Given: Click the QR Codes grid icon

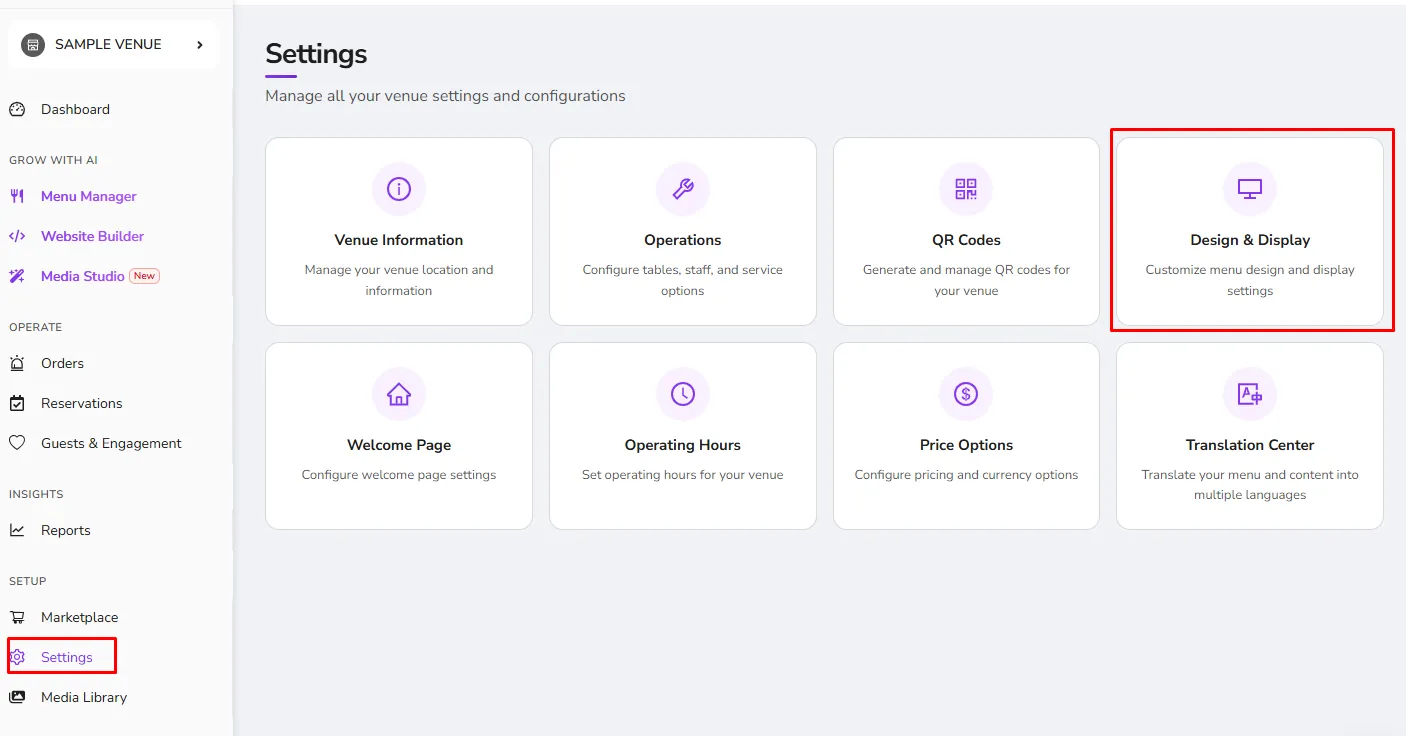Looking at the screenshot, I should pyautogui.click(x=966, y=189).
